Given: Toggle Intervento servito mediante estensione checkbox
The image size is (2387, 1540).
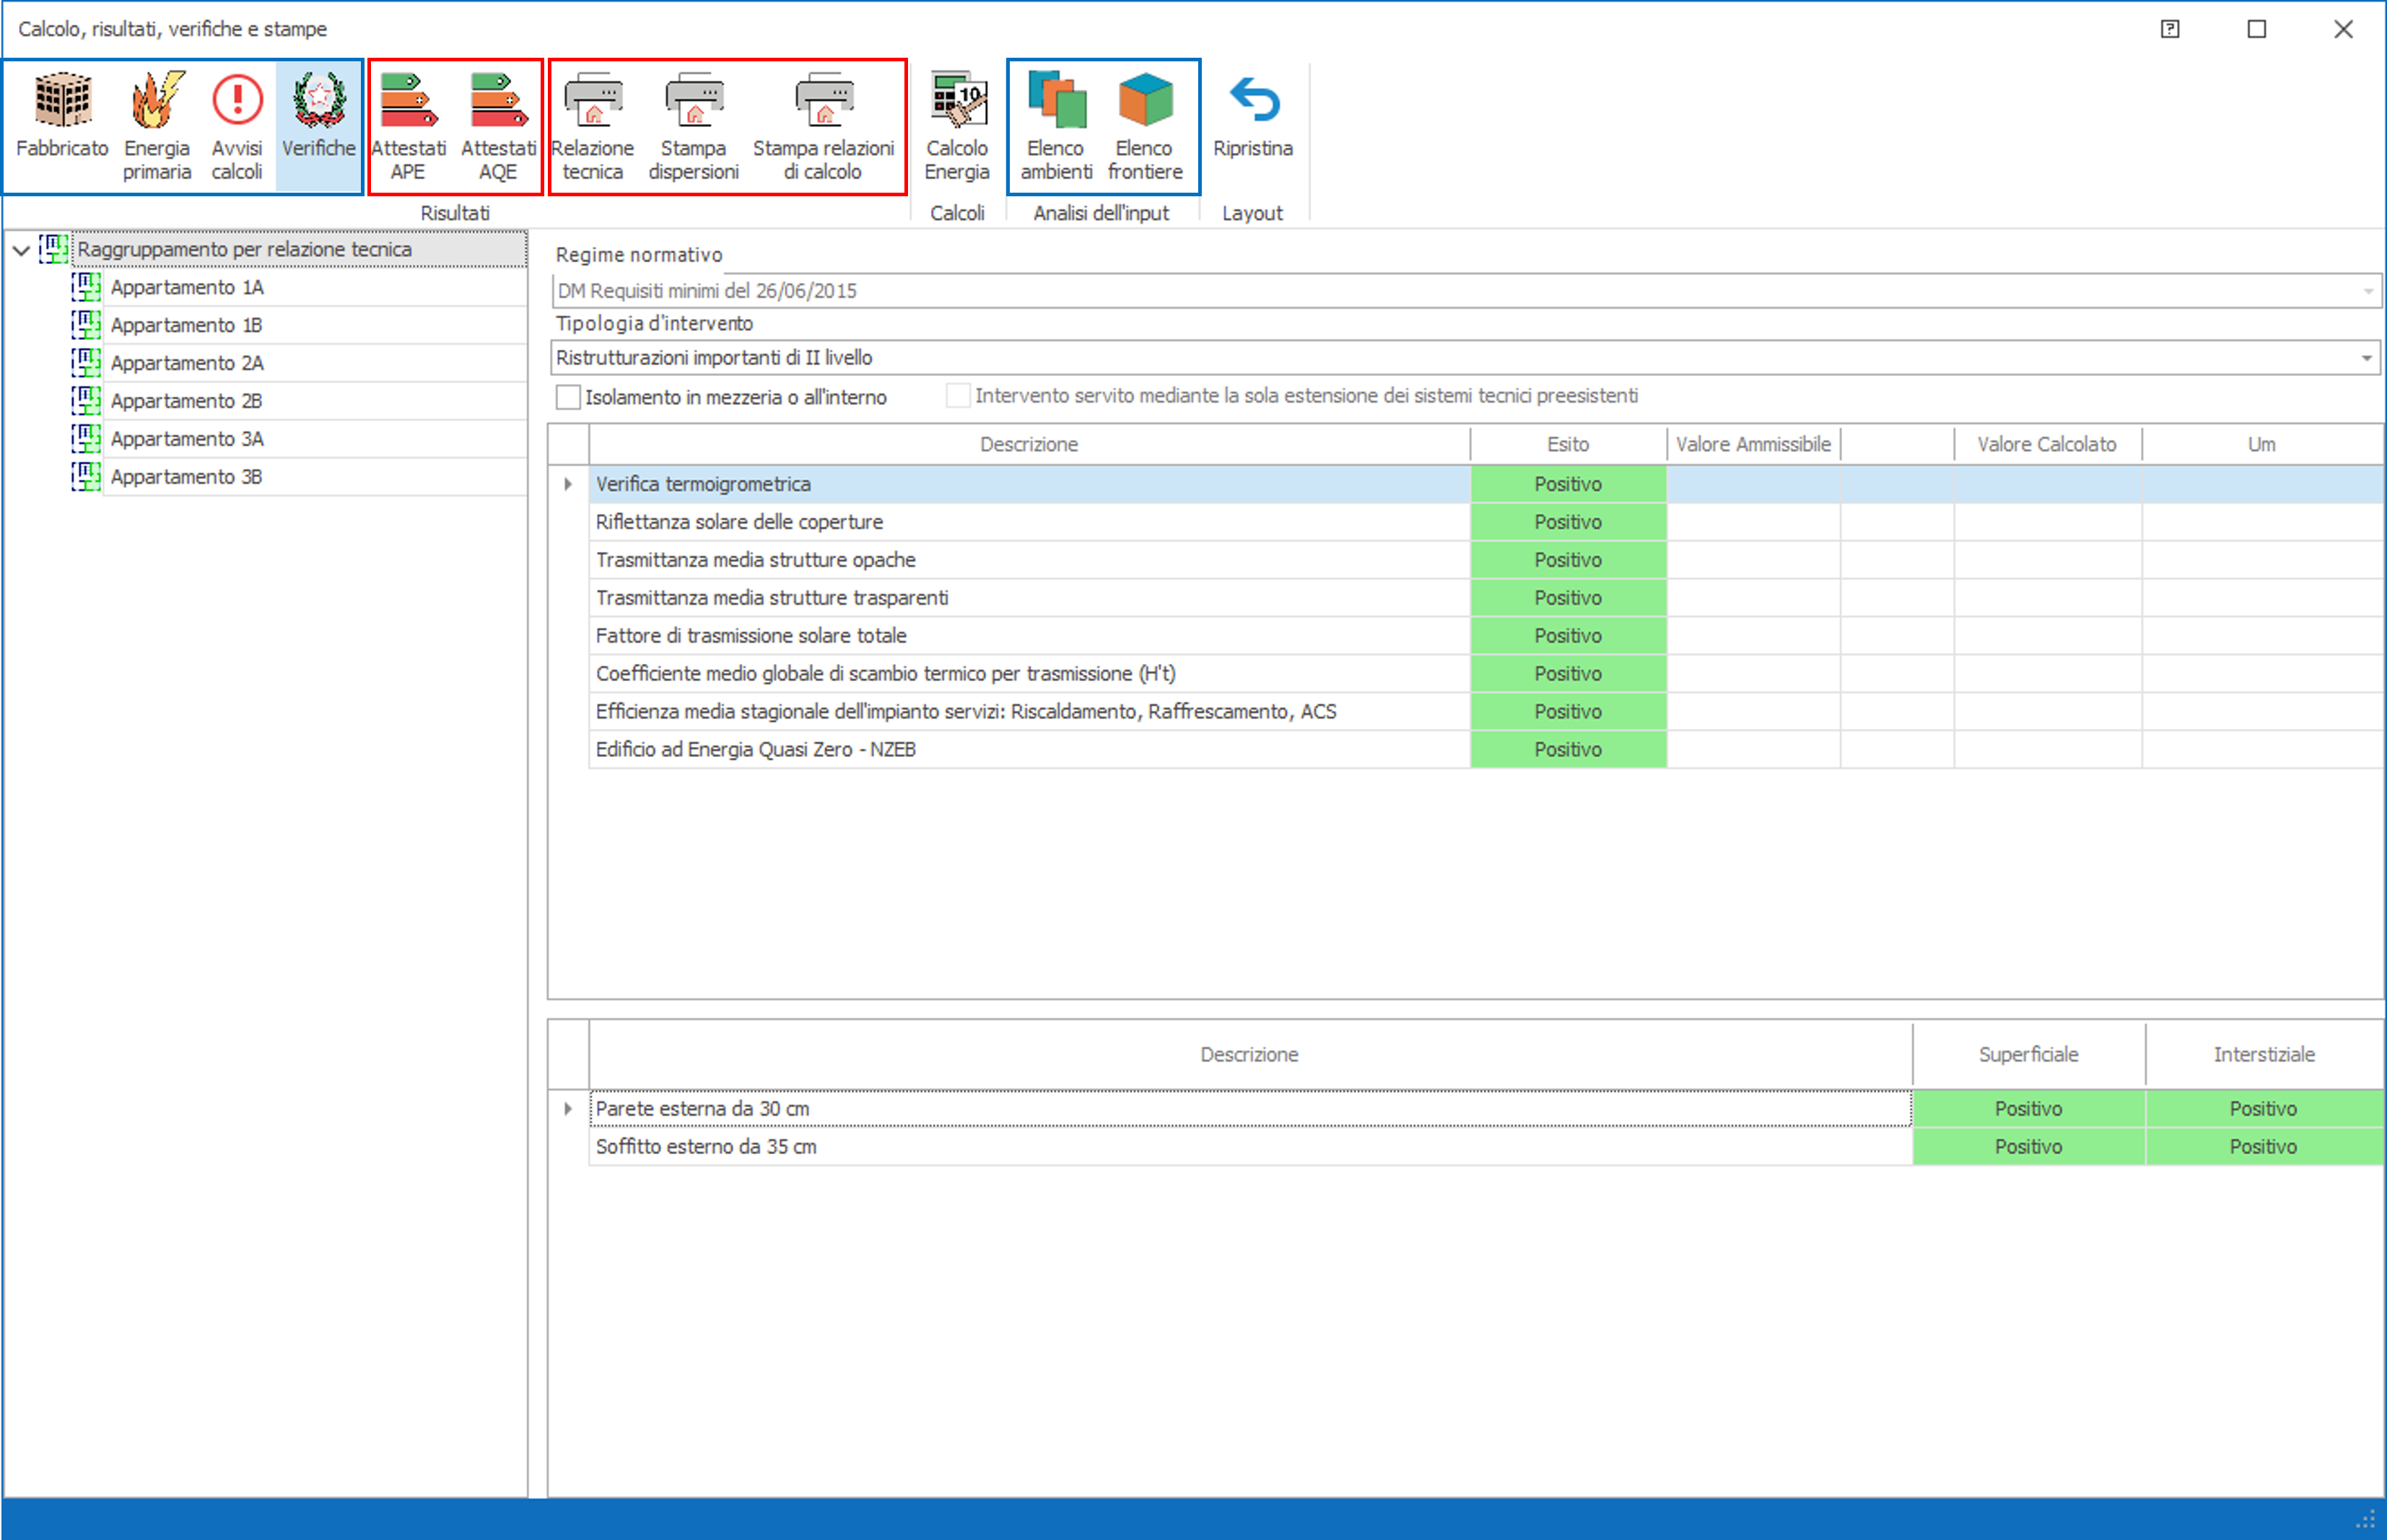Looking at the screenshot, I should (958, 396).
